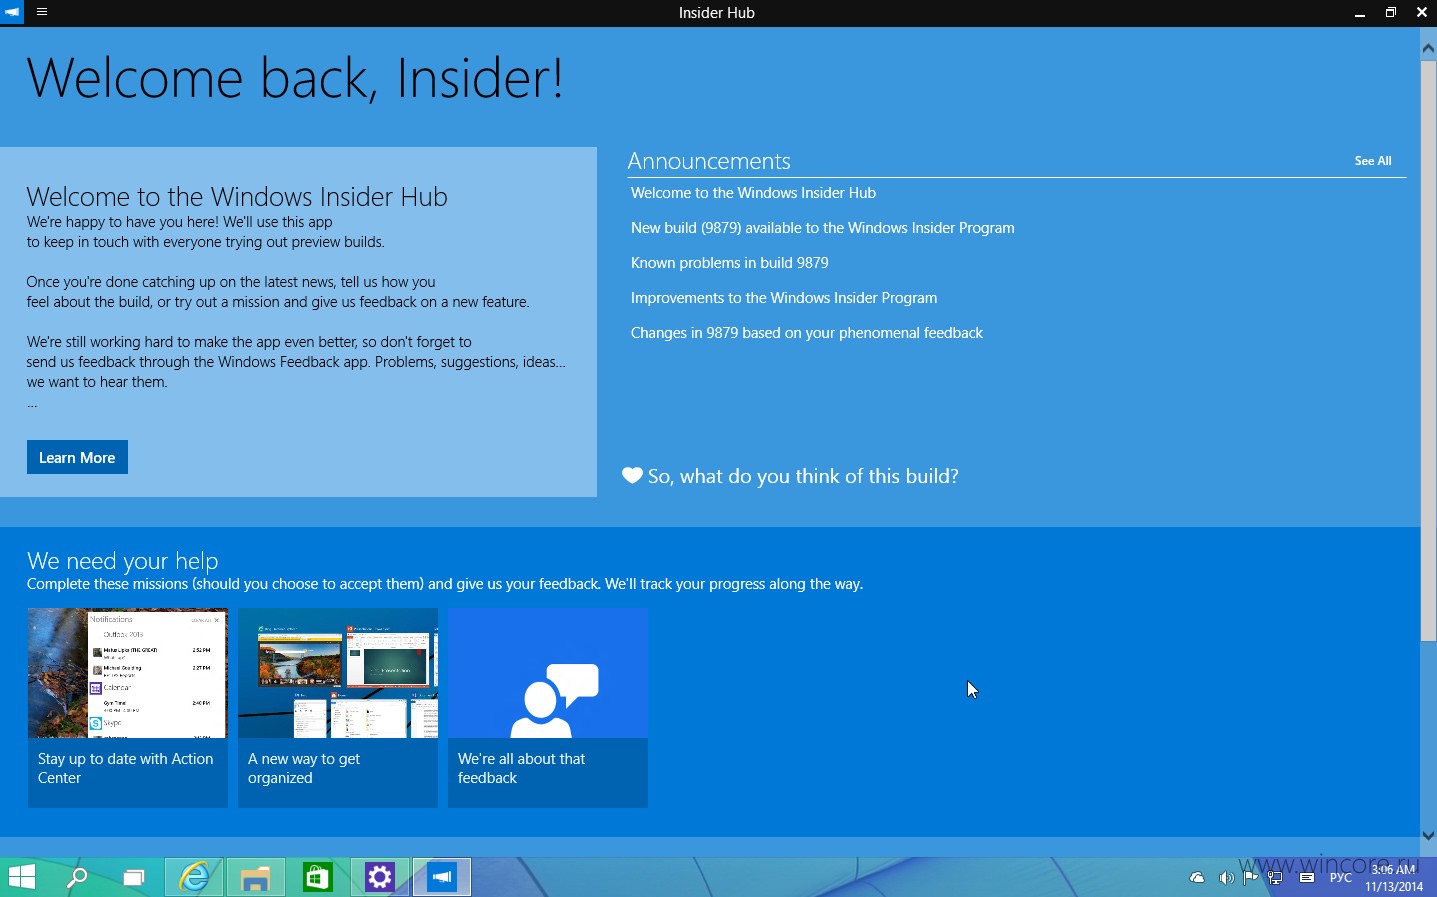Select the Insider Hub megaphone taskbar button
The image size is (1437, 897).
pyautogui.click(x=442, y=878)
